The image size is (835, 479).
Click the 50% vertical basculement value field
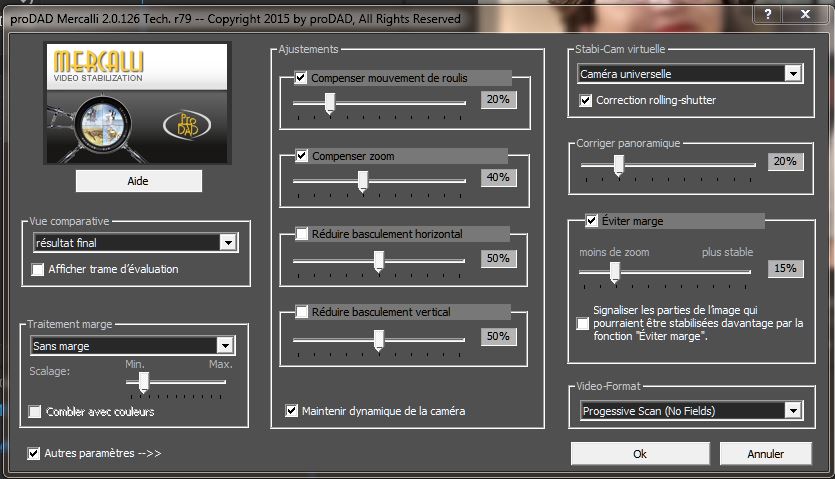point(498,336)
